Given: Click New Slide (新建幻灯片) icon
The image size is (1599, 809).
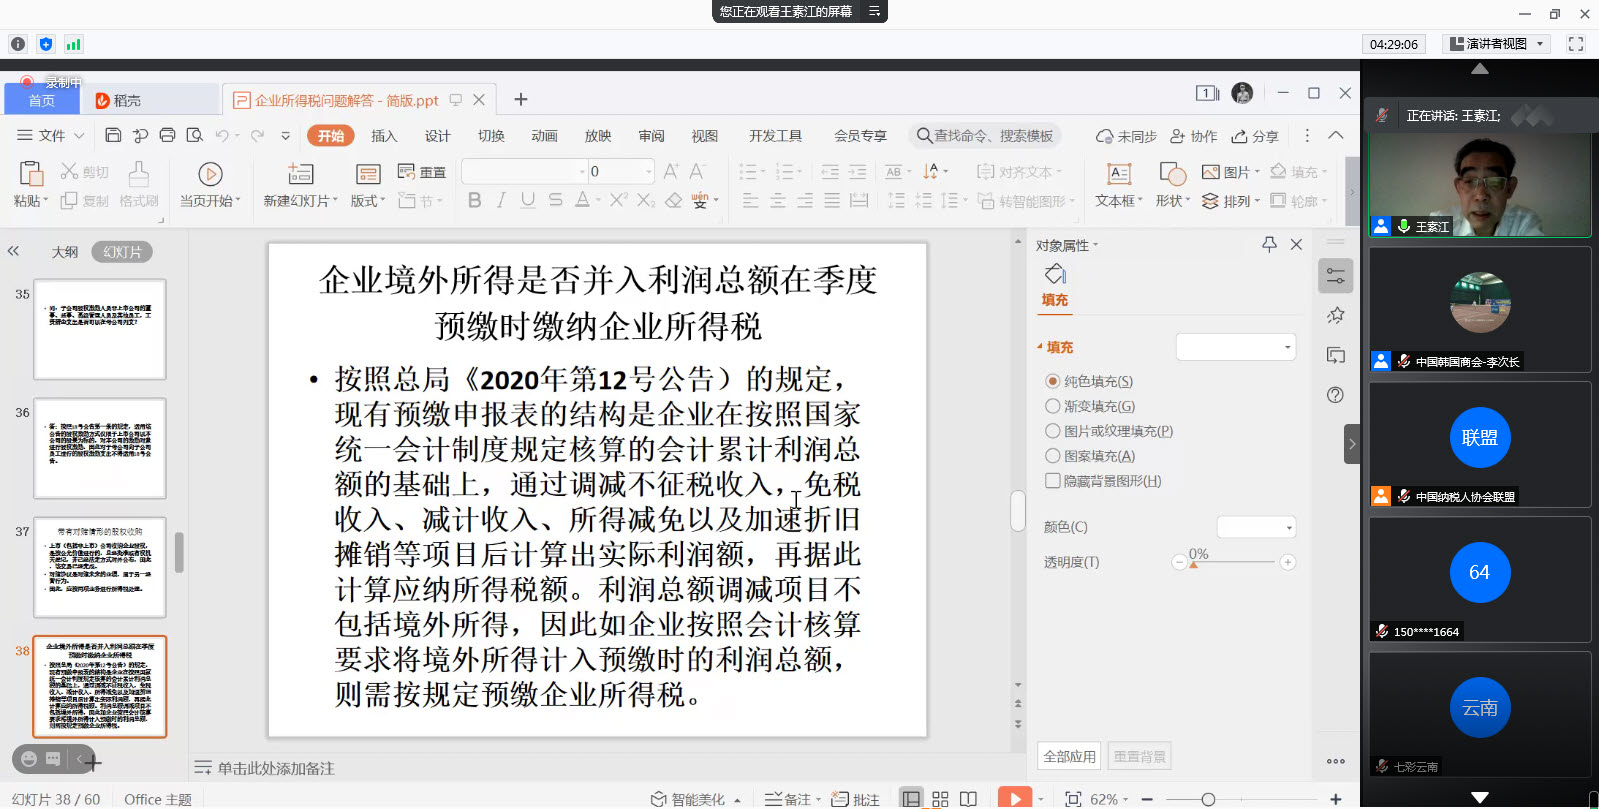Looking at the screenshot, I should [x=301, y=174].
